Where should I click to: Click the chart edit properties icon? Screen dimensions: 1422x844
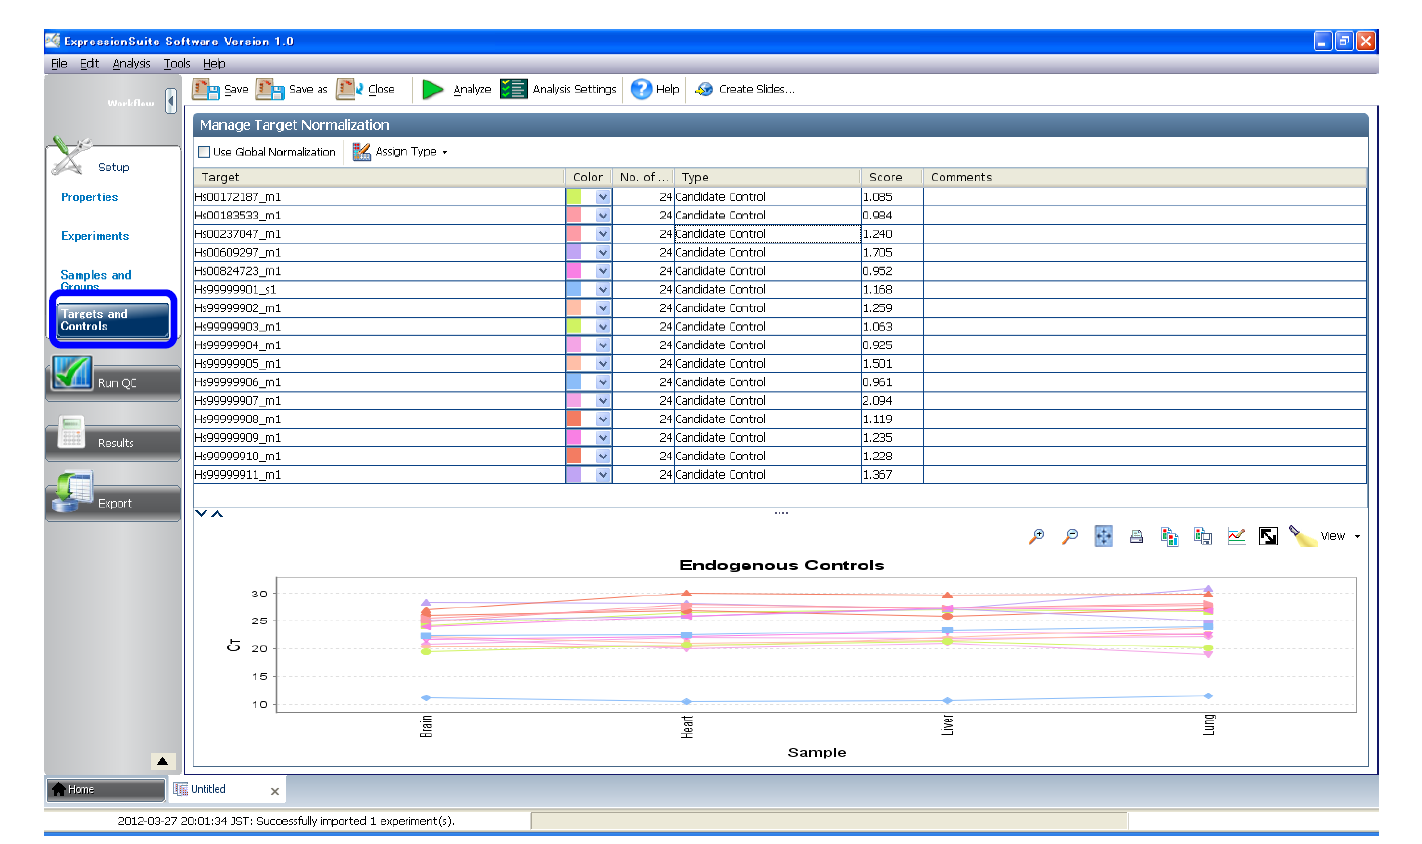[1237, 537]
